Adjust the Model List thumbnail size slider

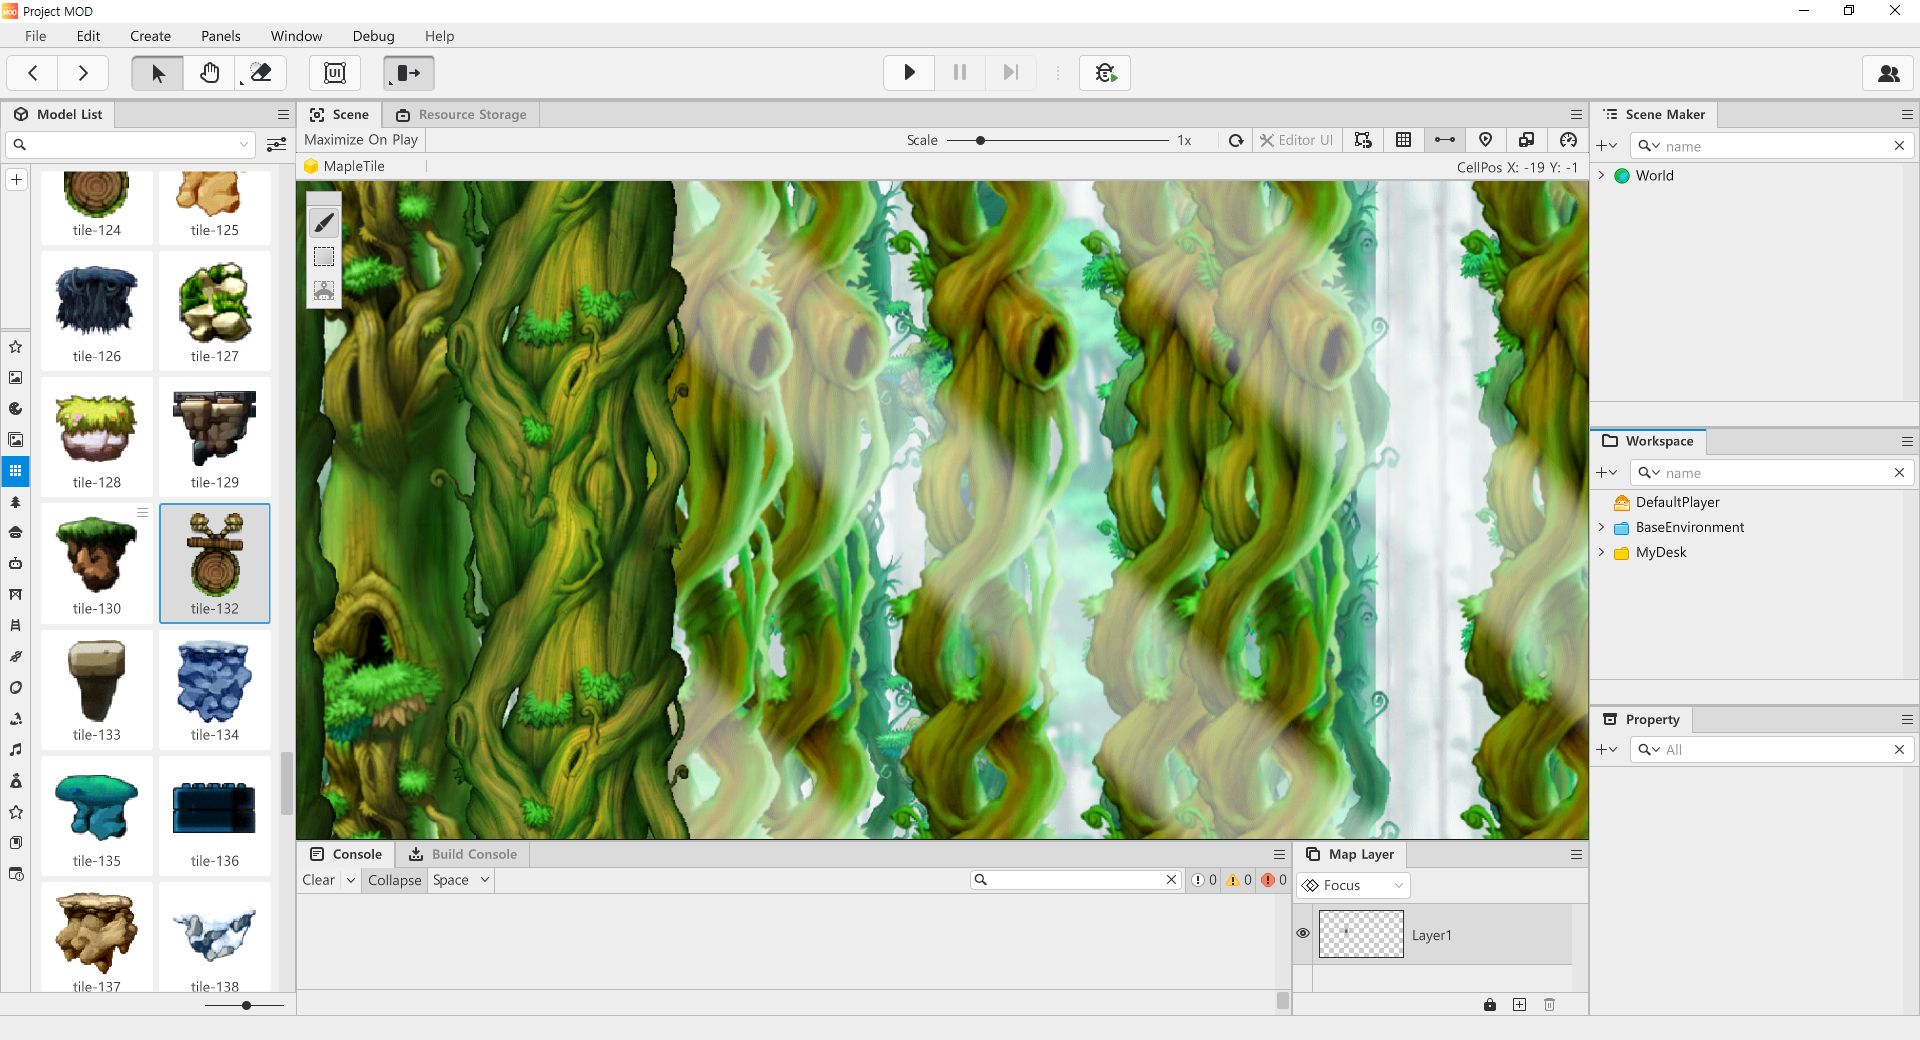246,1005
